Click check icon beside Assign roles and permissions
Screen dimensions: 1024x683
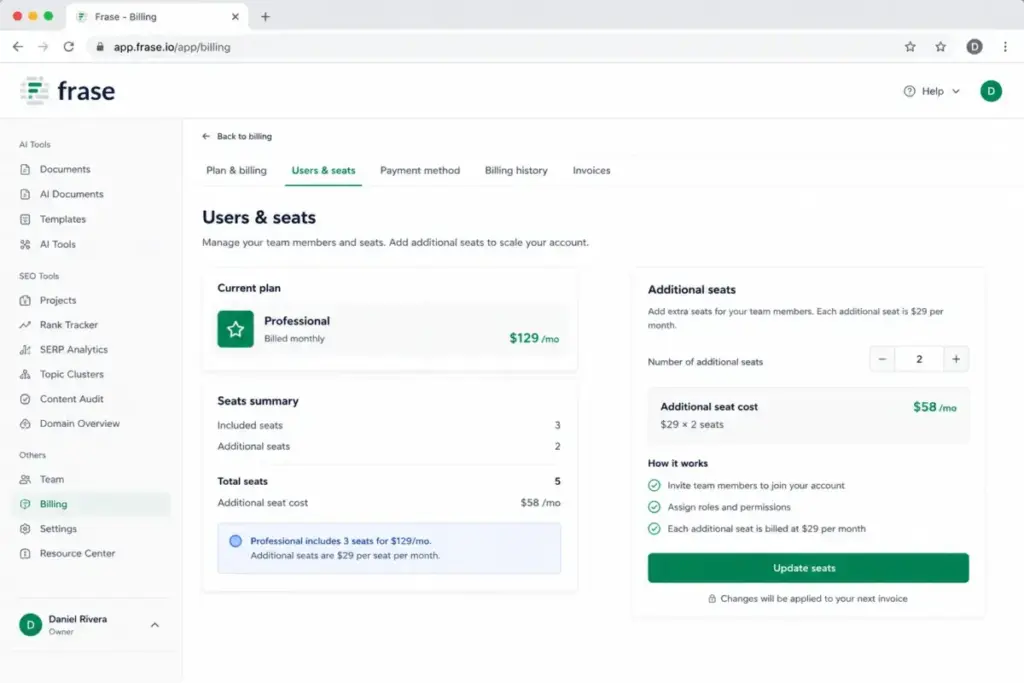point(654,507)
